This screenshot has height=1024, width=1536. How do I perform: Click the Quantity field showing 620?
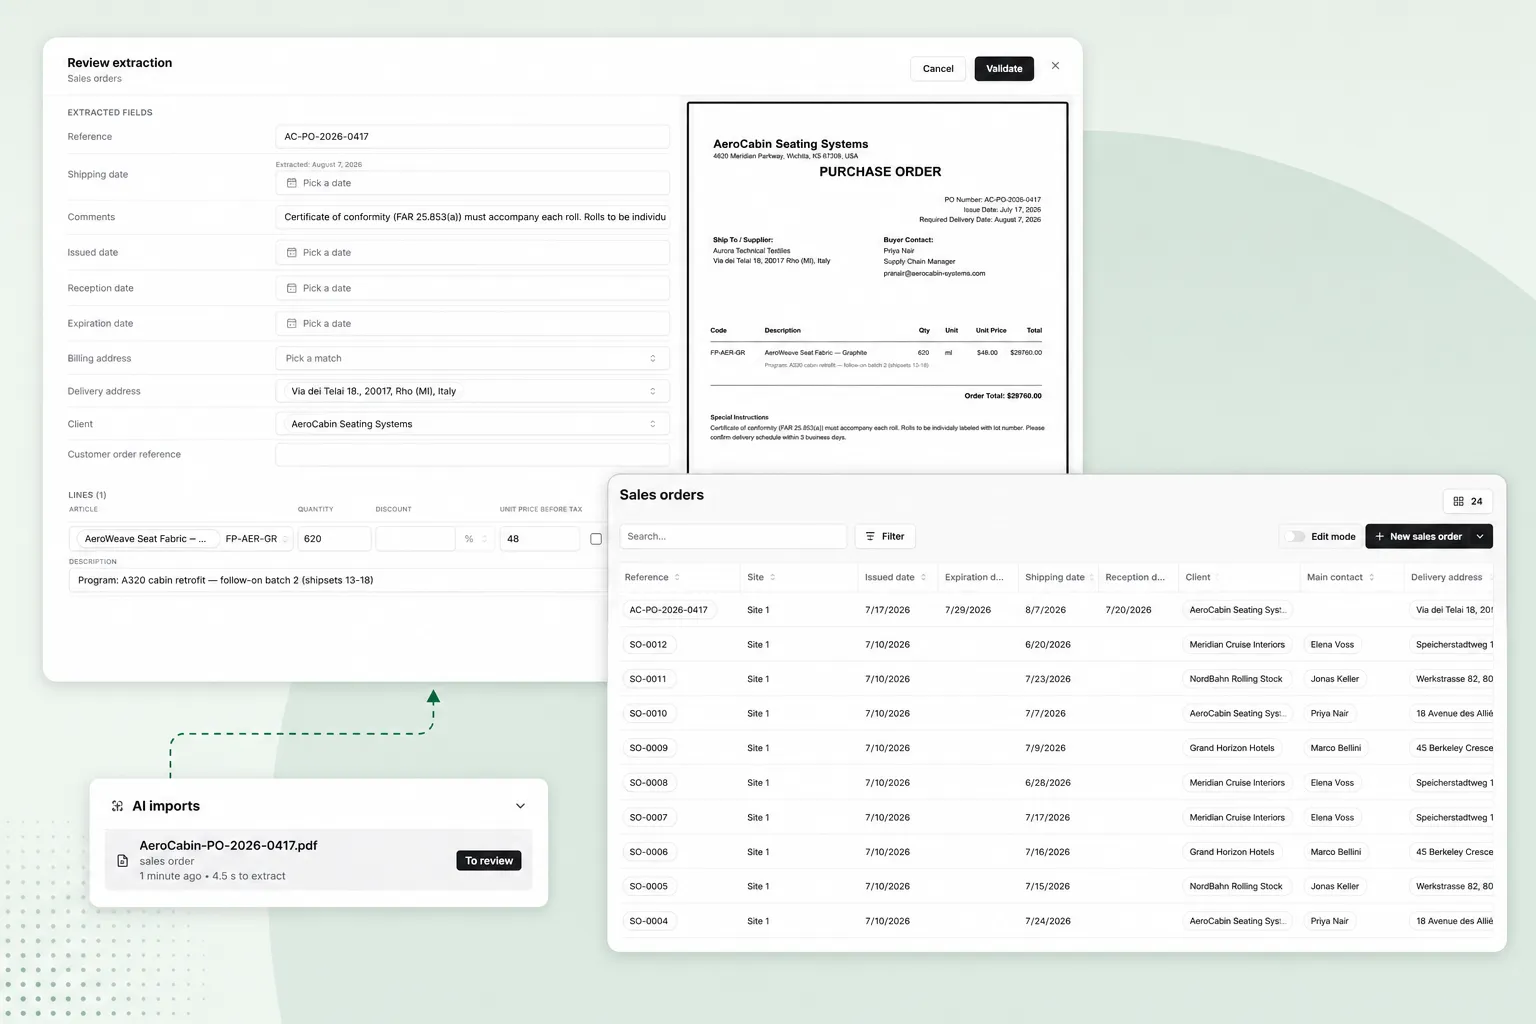pyautogui.click(x=334, y=539)
